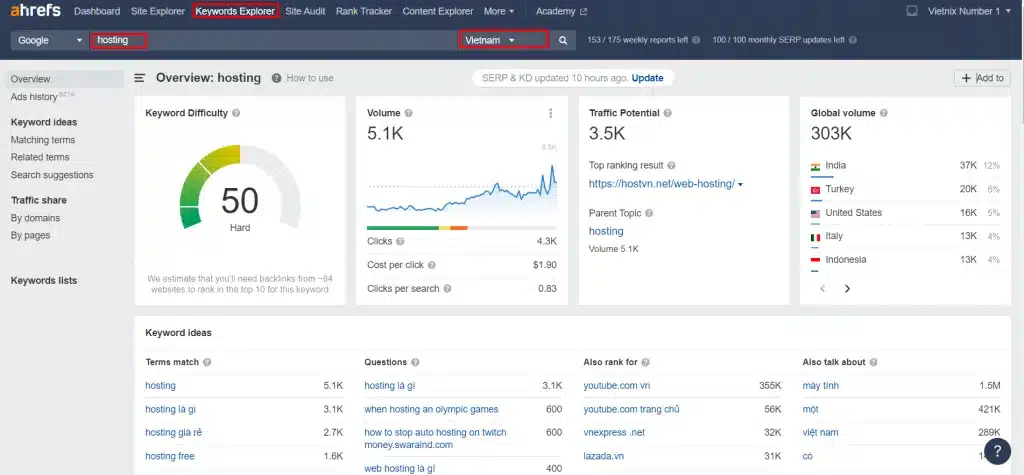This screenshot has width=1024, height=475.
Task: Click the Global volume help icon
Action: point(856,114)
